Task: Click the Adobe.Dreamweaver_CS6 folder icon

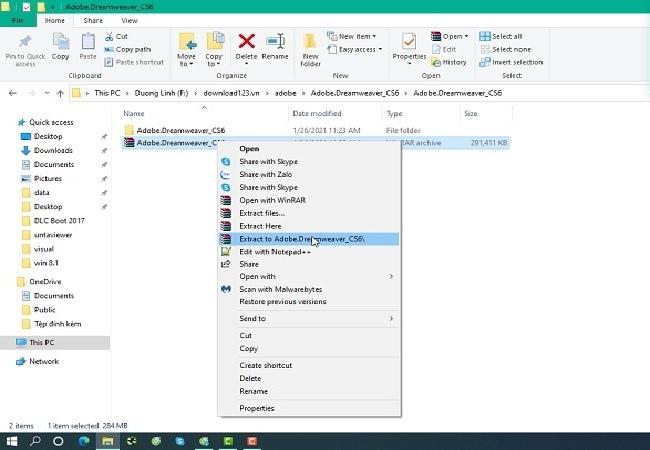Action: tap(129, 130)
